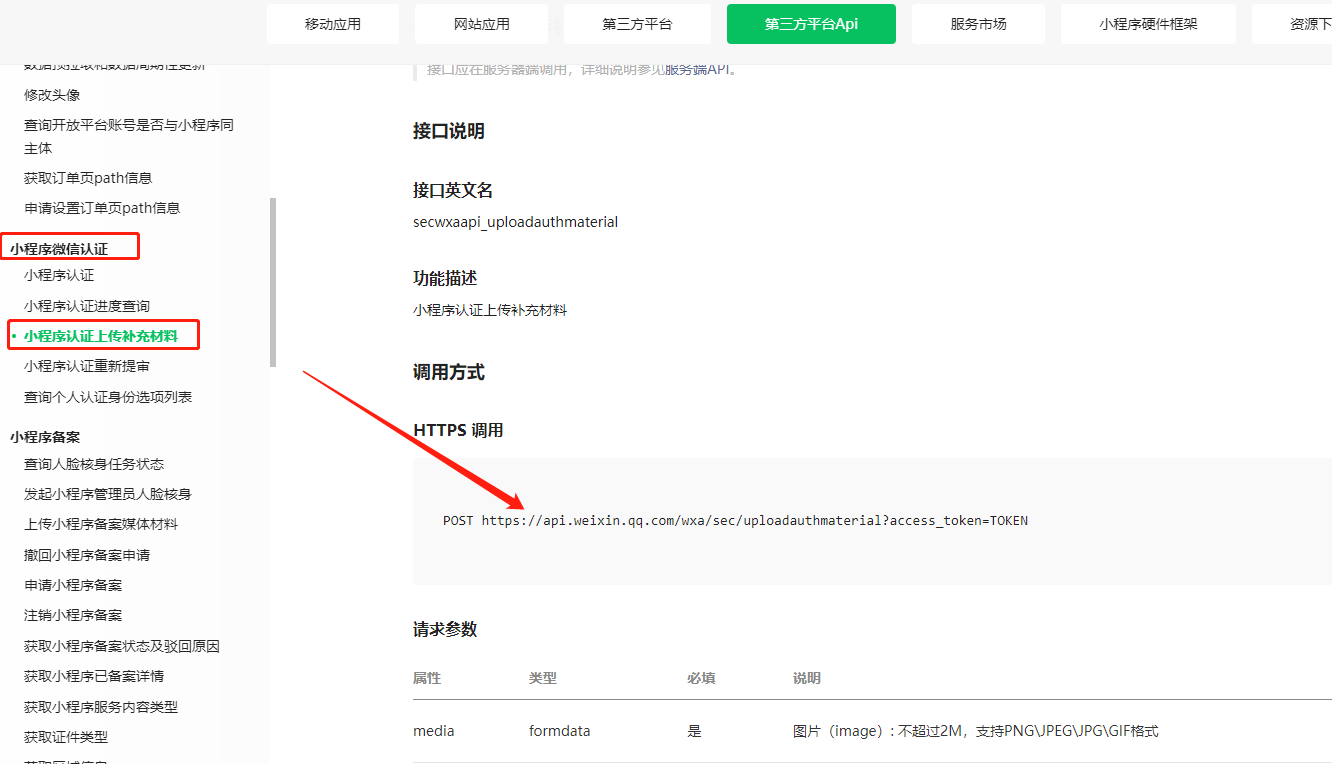The image size is (1332, 764).
Task: Select 上传小程序备案媒体材料 in the sidebar
Action: point(101,524)
